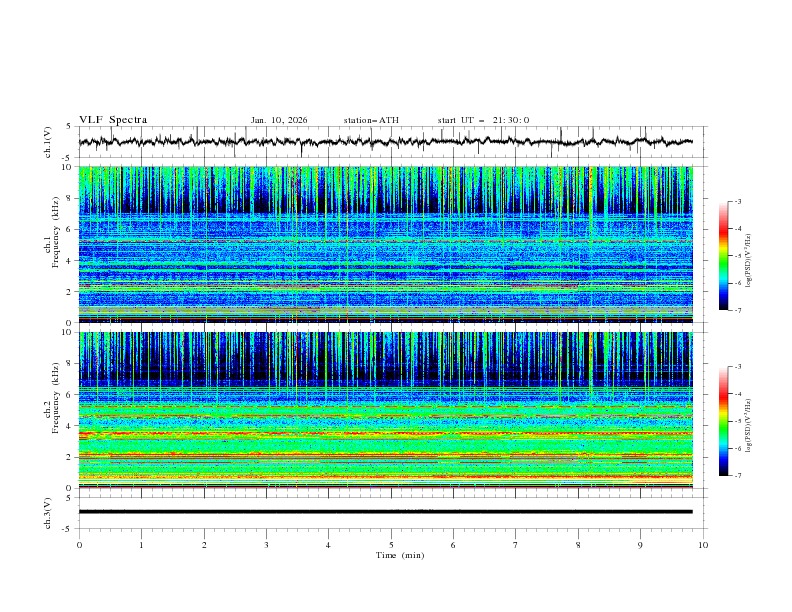Click the ch.2 "Frequency (kHz)" axis label

click(56, 397)
